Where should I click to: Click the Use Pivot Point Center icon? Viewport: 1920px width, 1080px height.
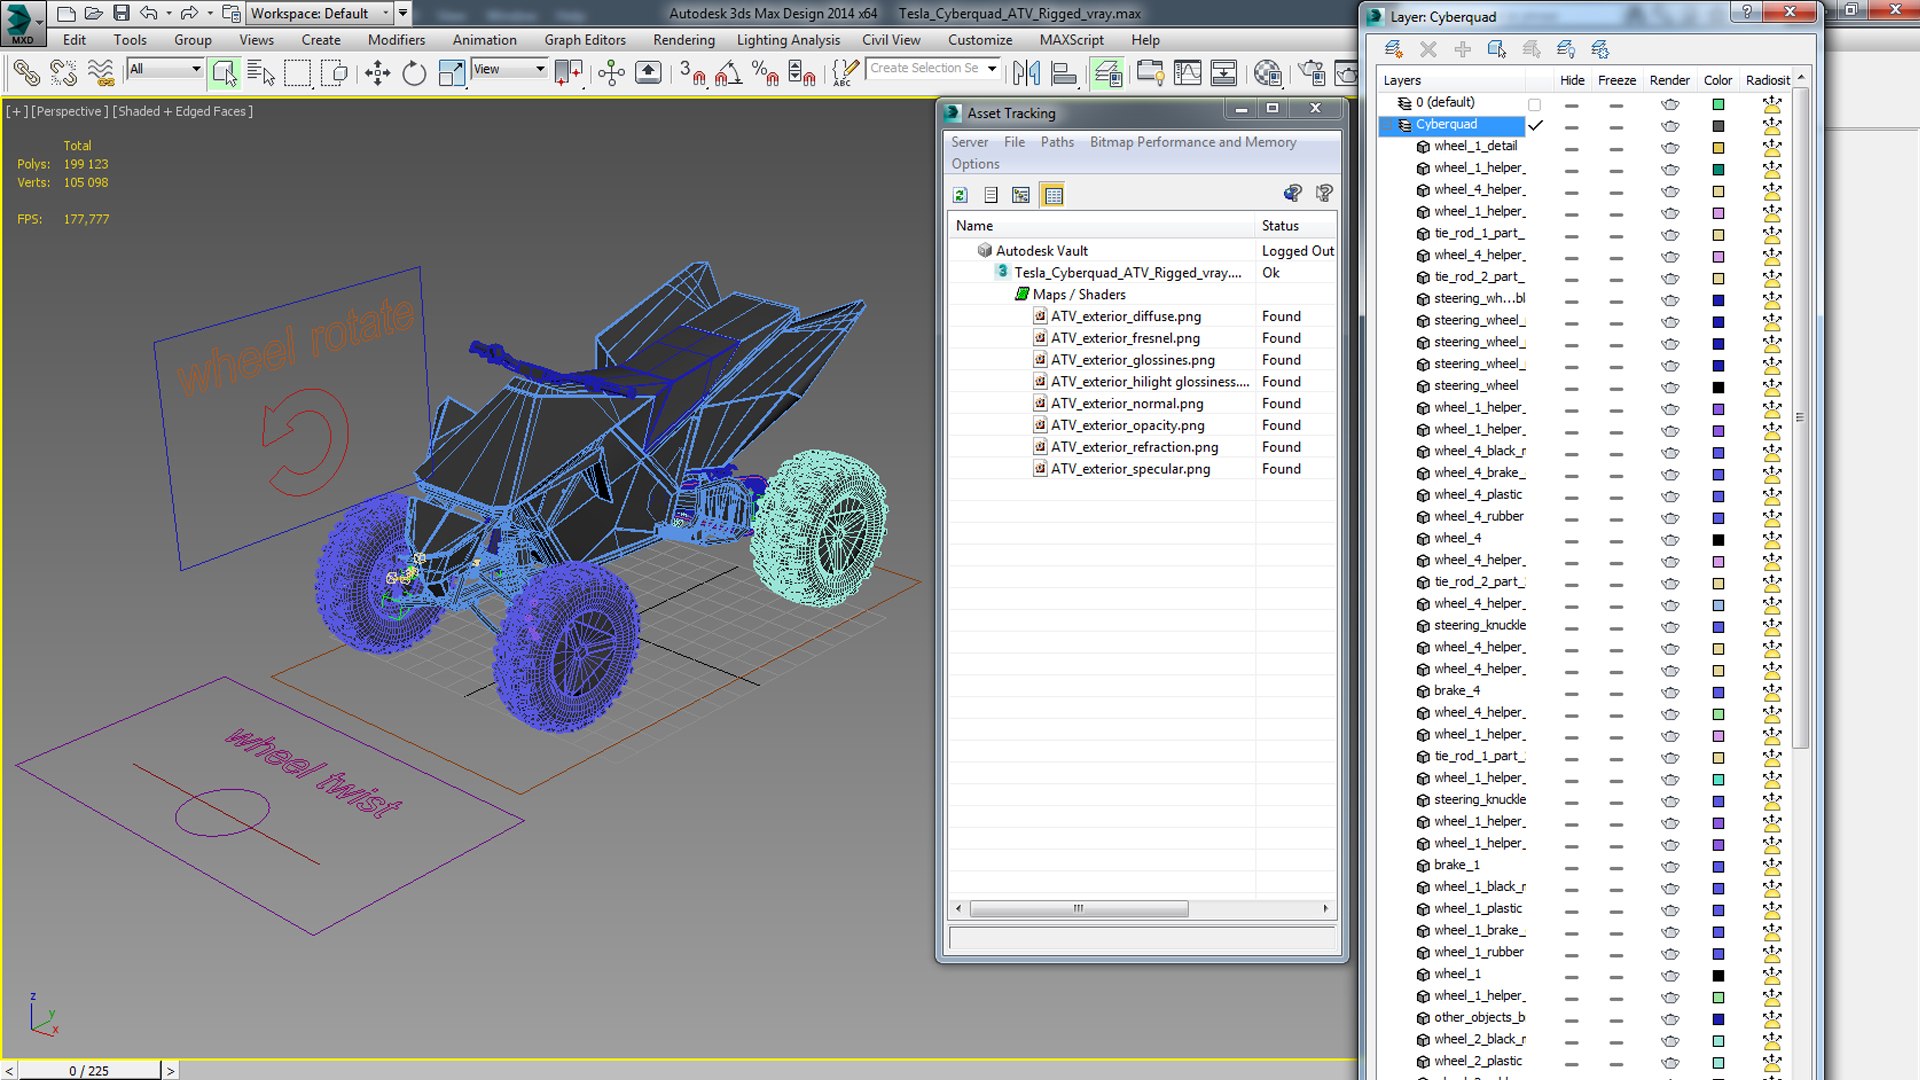(568, 73)
